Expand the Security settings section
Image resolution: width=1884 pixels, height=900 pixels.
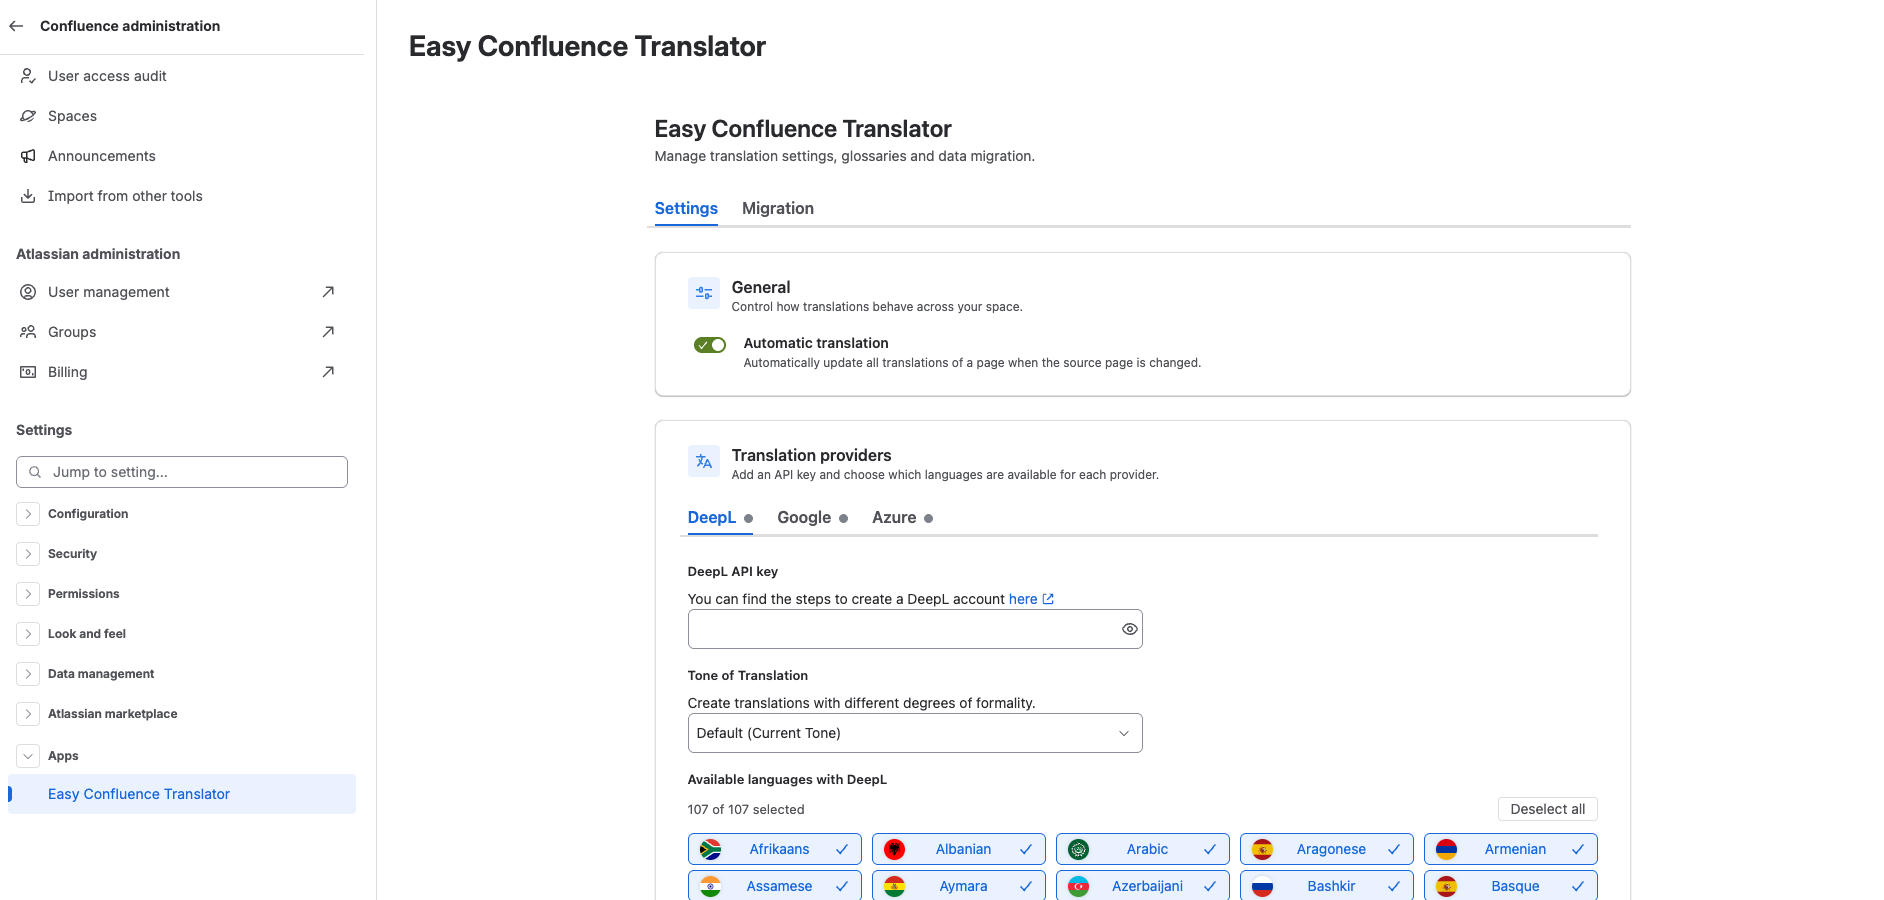28,554
